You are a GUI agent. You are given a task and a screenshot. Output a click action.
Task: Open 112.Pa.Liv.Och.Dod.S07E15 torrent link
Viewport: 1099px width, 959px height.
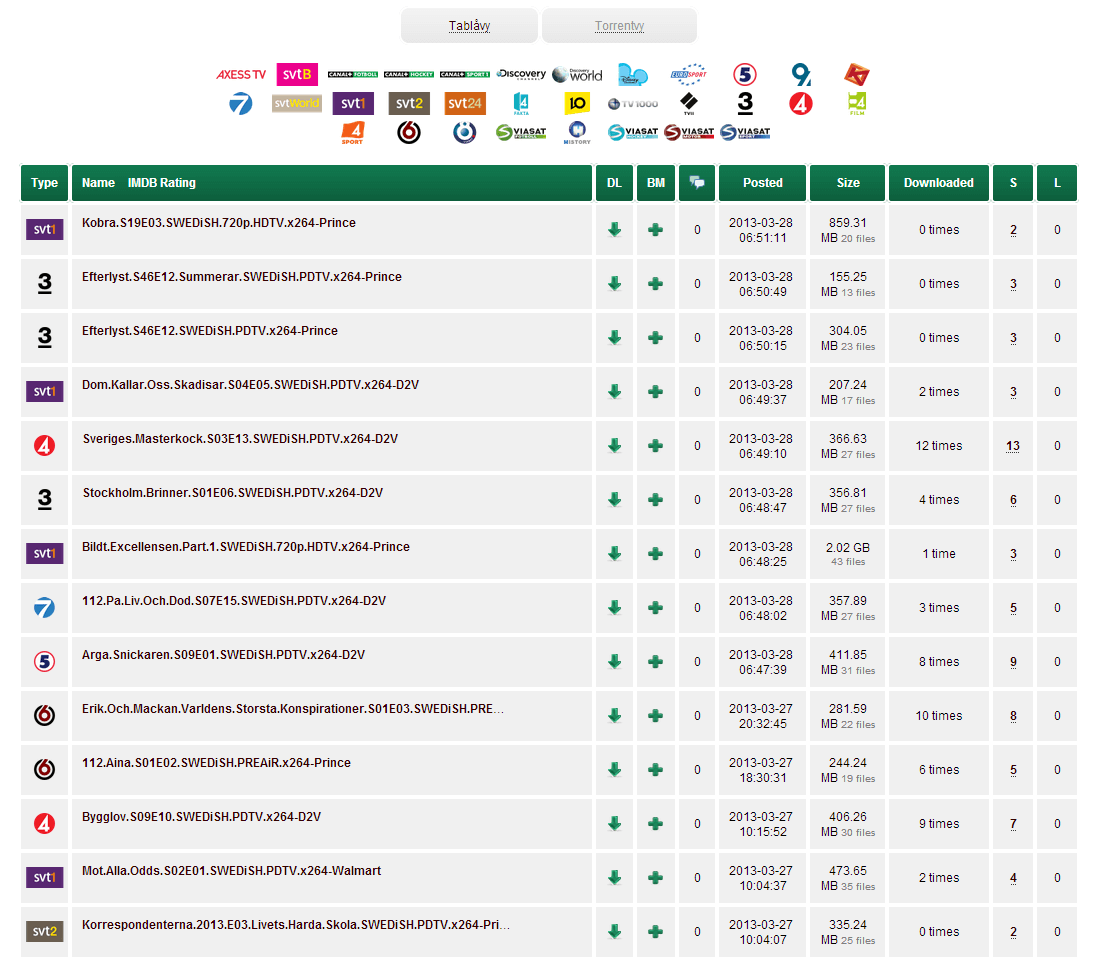tap(233, 601)
